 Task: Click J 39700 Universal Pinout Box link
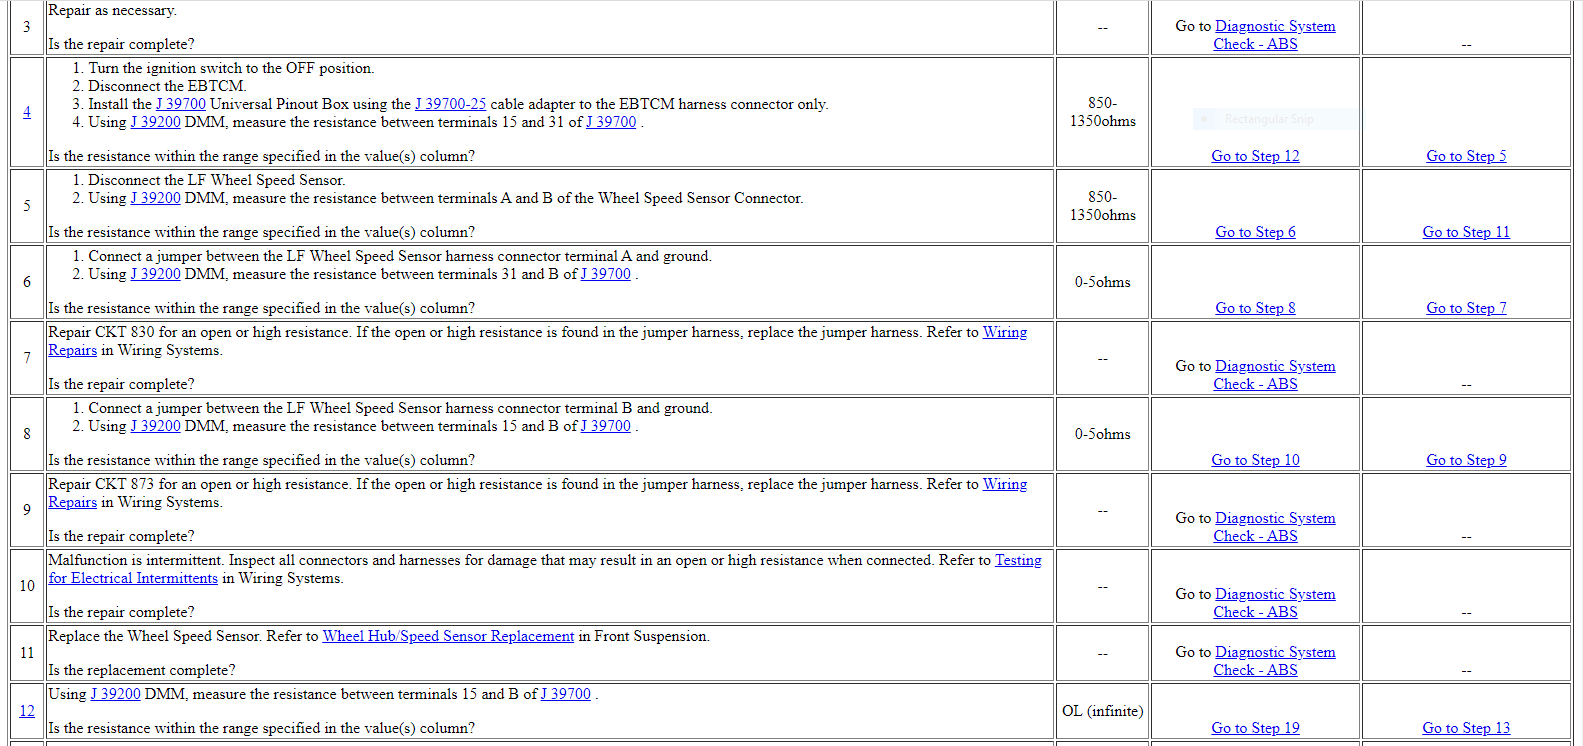[181, 104]
